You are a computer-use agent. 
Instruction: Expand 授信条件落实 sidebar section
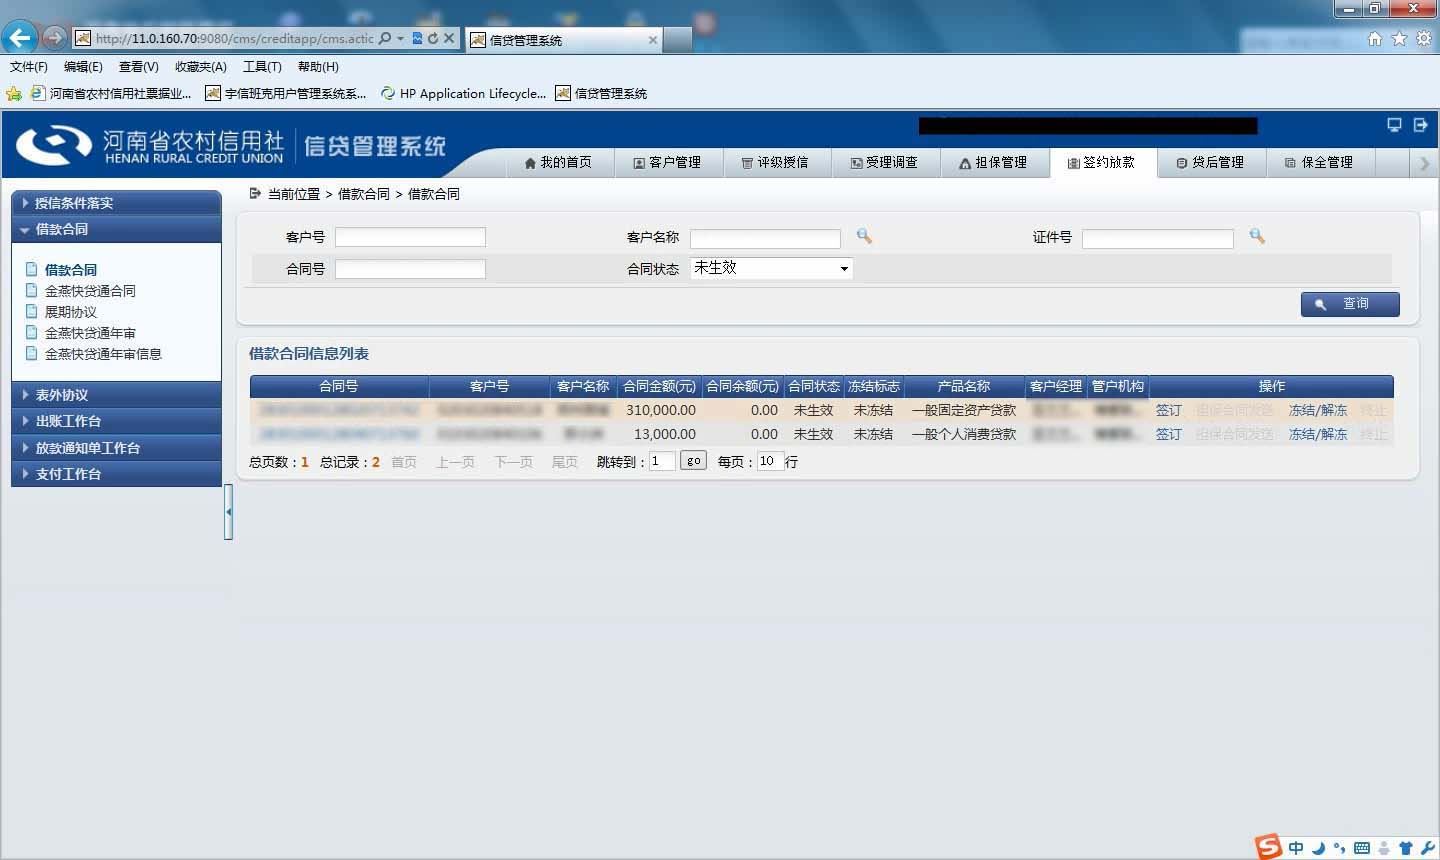pos(116,202)
